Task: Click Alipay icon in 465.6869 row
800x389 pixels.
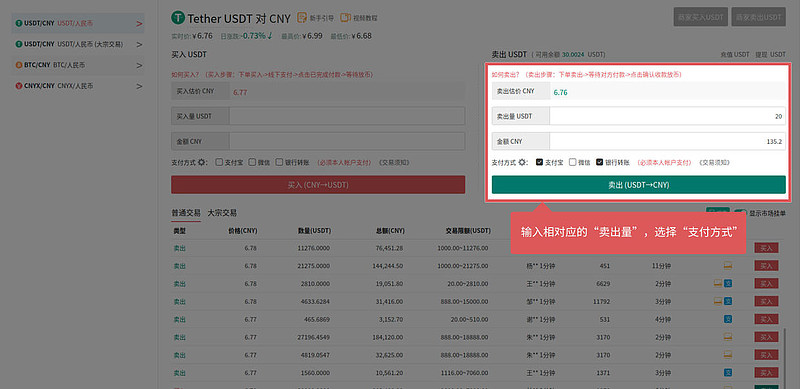Action: pyautogui.click(x=728, y=319)
